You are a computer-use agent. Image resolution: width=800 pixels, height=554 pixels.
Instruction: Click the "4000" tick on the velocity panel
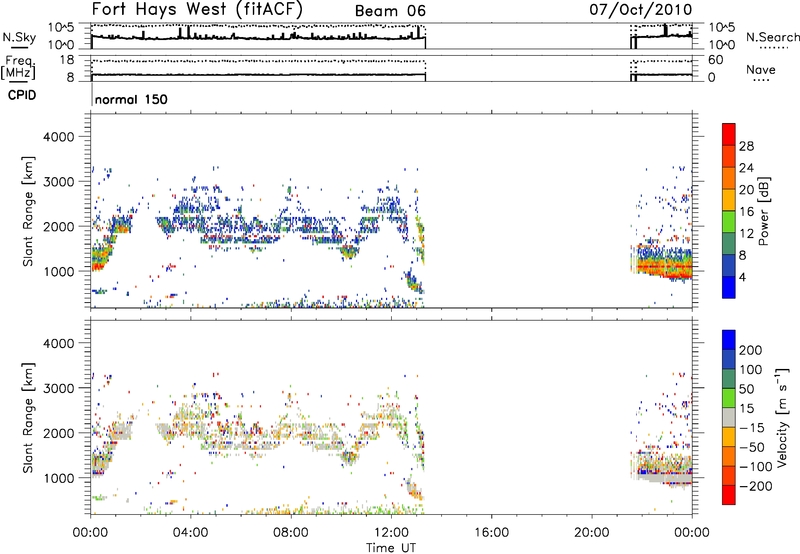click(x=59, y=343)
